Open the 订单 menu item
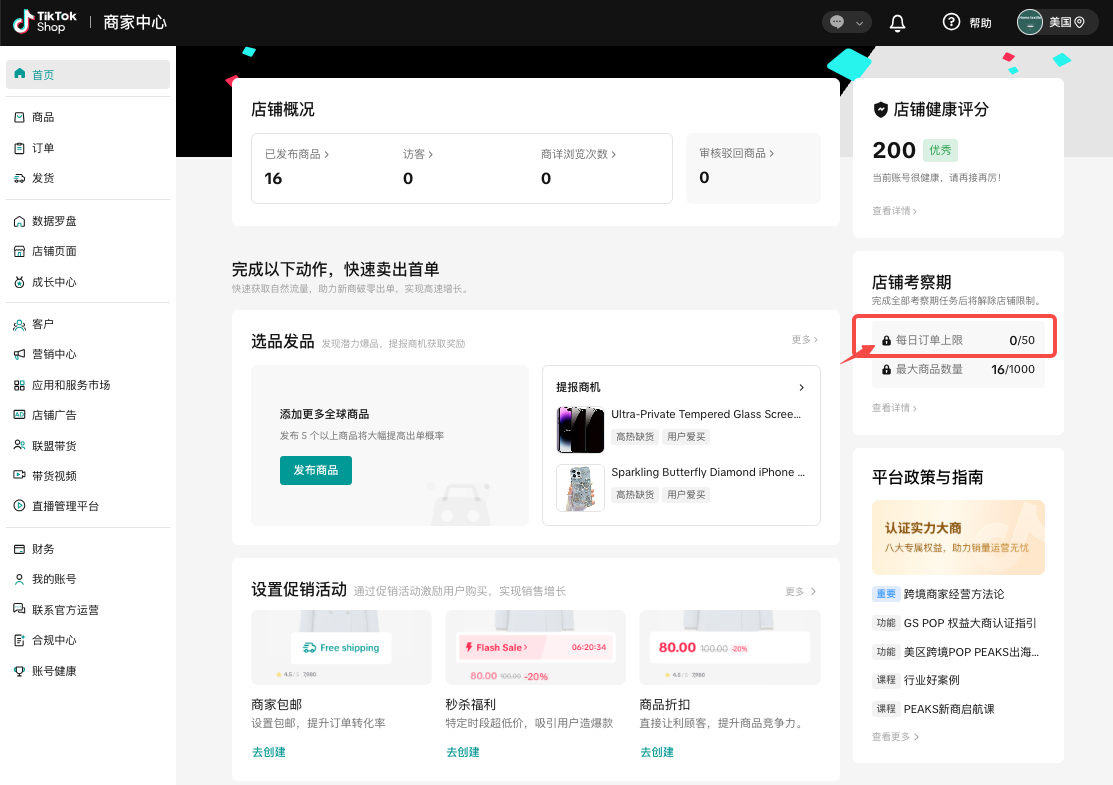 tap(42, 147)
